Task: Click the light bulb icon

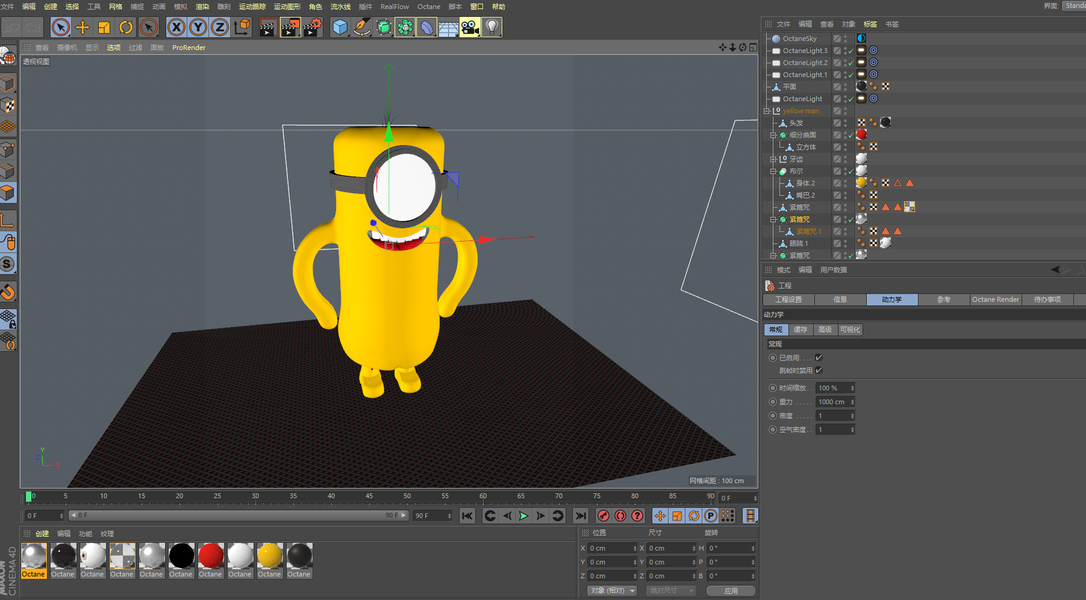Action: click(491, 28)
